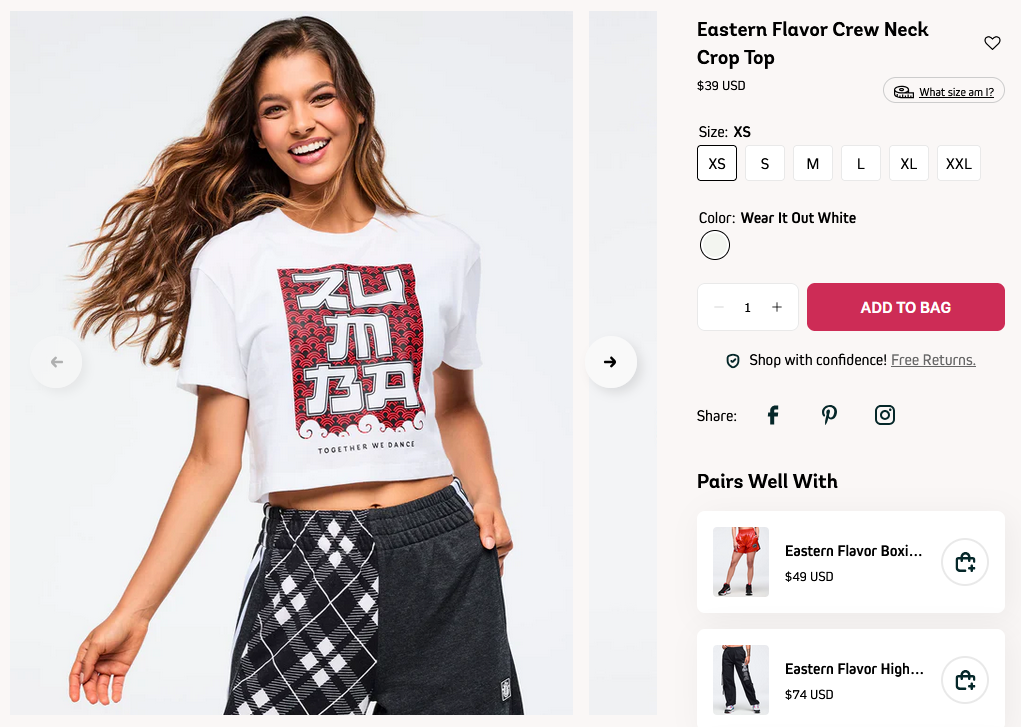Viewport: 1021px width, 727px height.
Task: Click ADD TO BAG button
Action: coord(906,307)
